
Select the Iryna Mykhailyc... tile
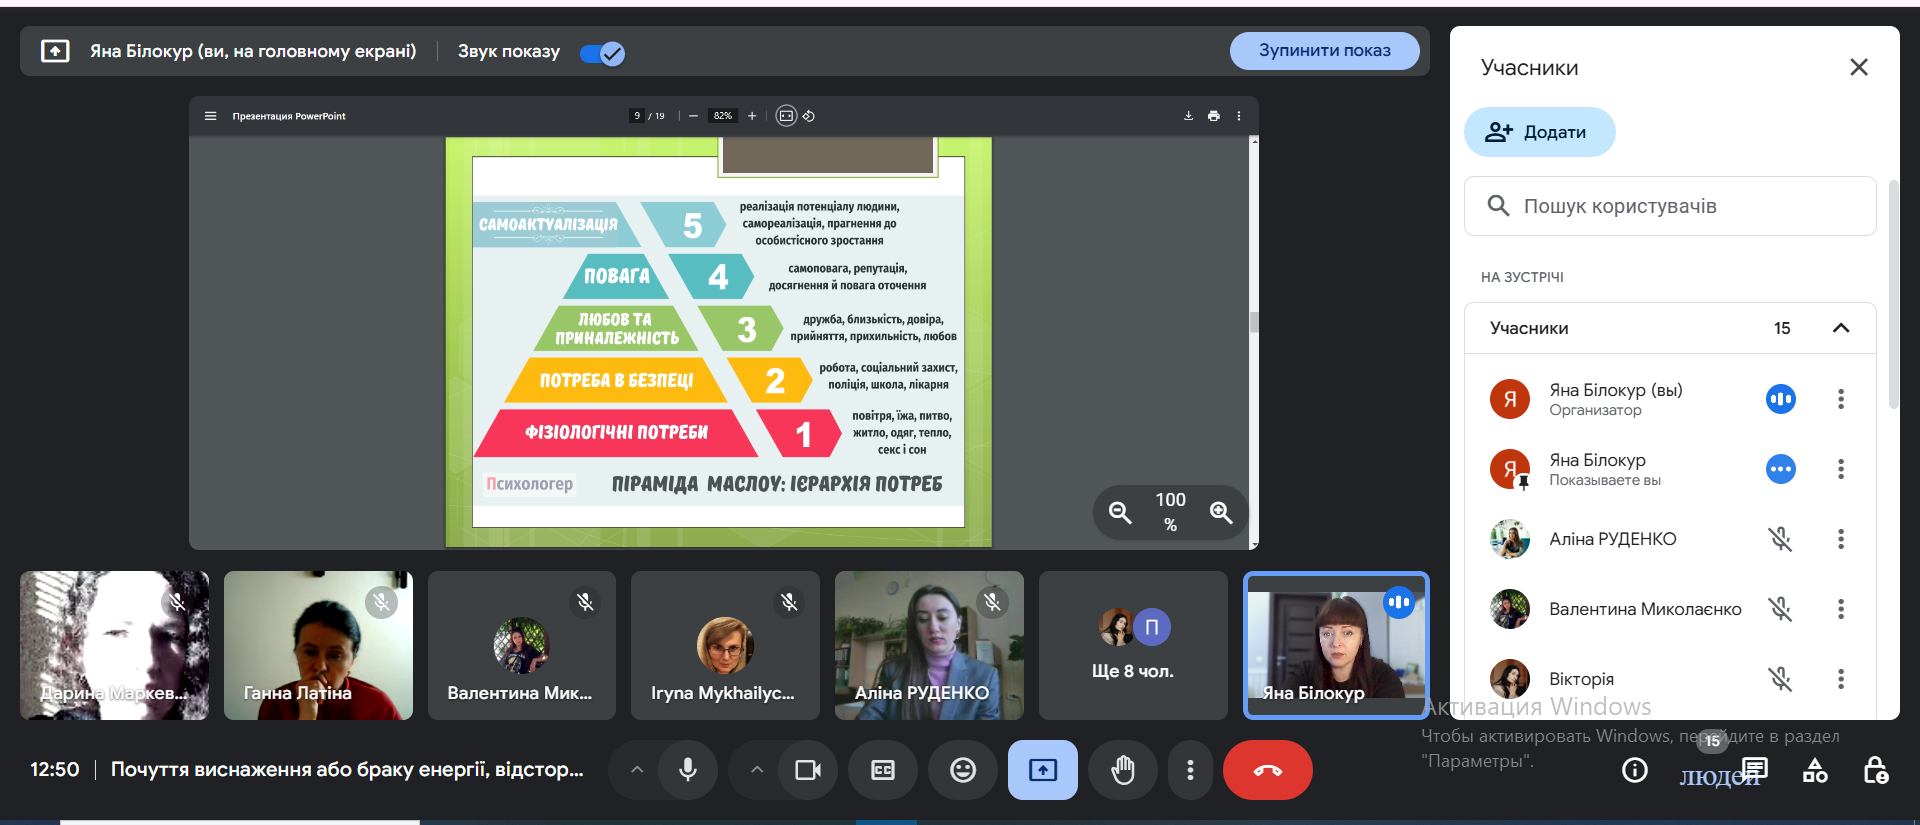coord(725,645)
